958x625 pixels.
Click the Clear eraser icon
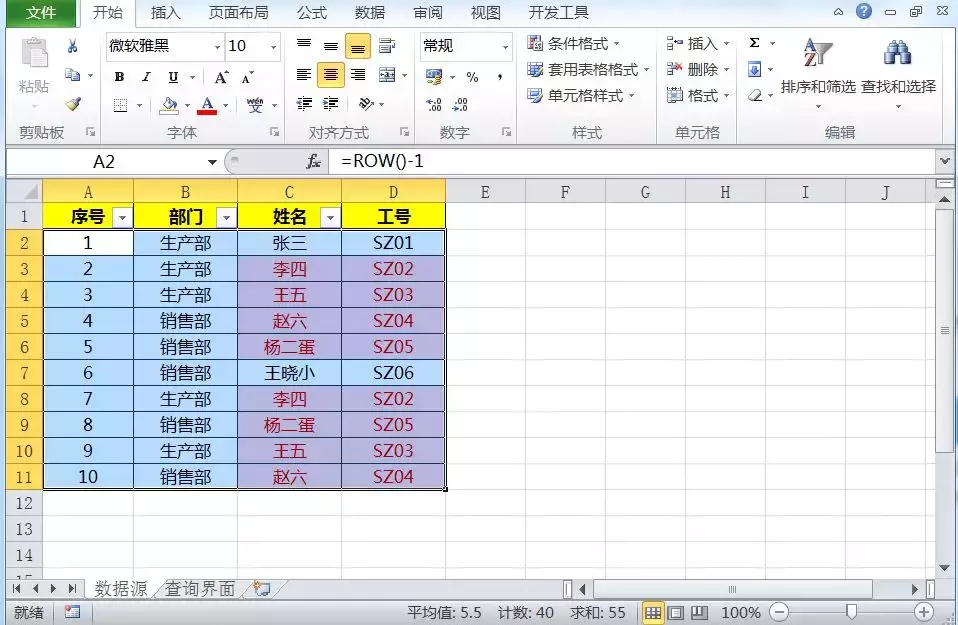pyautogui.click(x=755, y=95)
